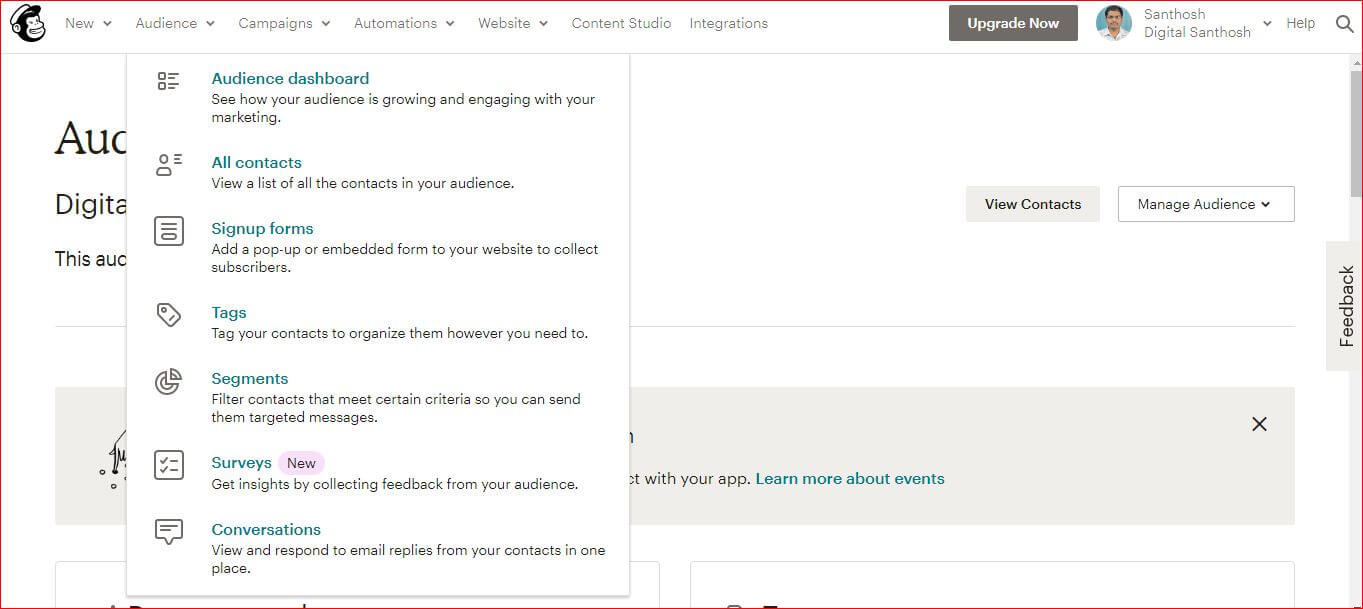Click text 'See how your audience is growing'

click(324, 99)
